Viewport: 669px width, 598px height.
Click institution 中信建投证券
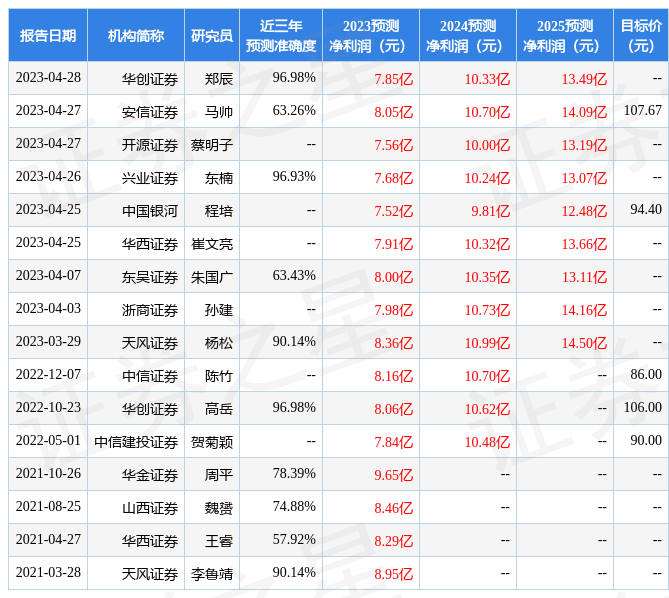[x=136, y=442]
